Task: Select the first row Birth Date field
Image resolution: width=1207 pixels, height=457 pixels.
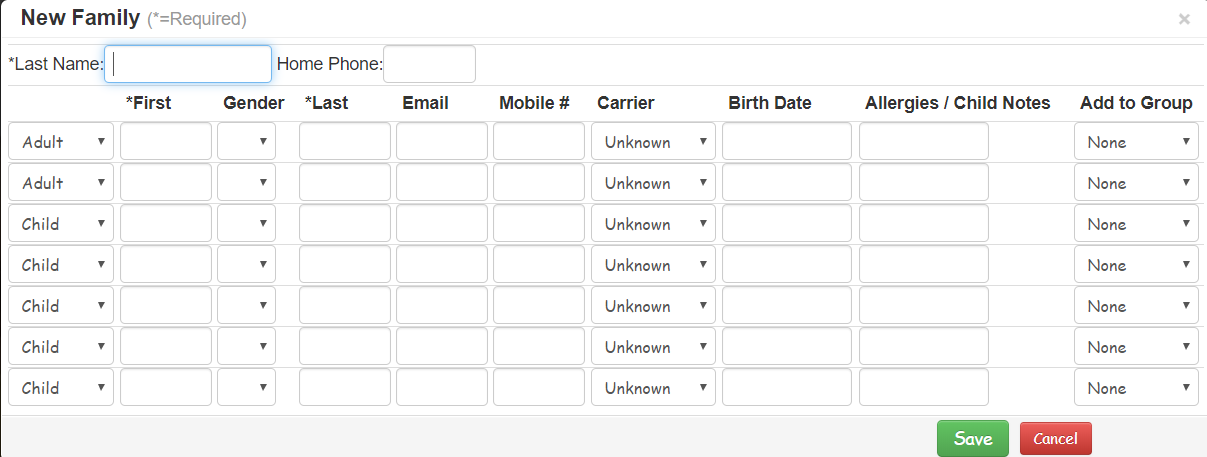Action: pos(787,142)
